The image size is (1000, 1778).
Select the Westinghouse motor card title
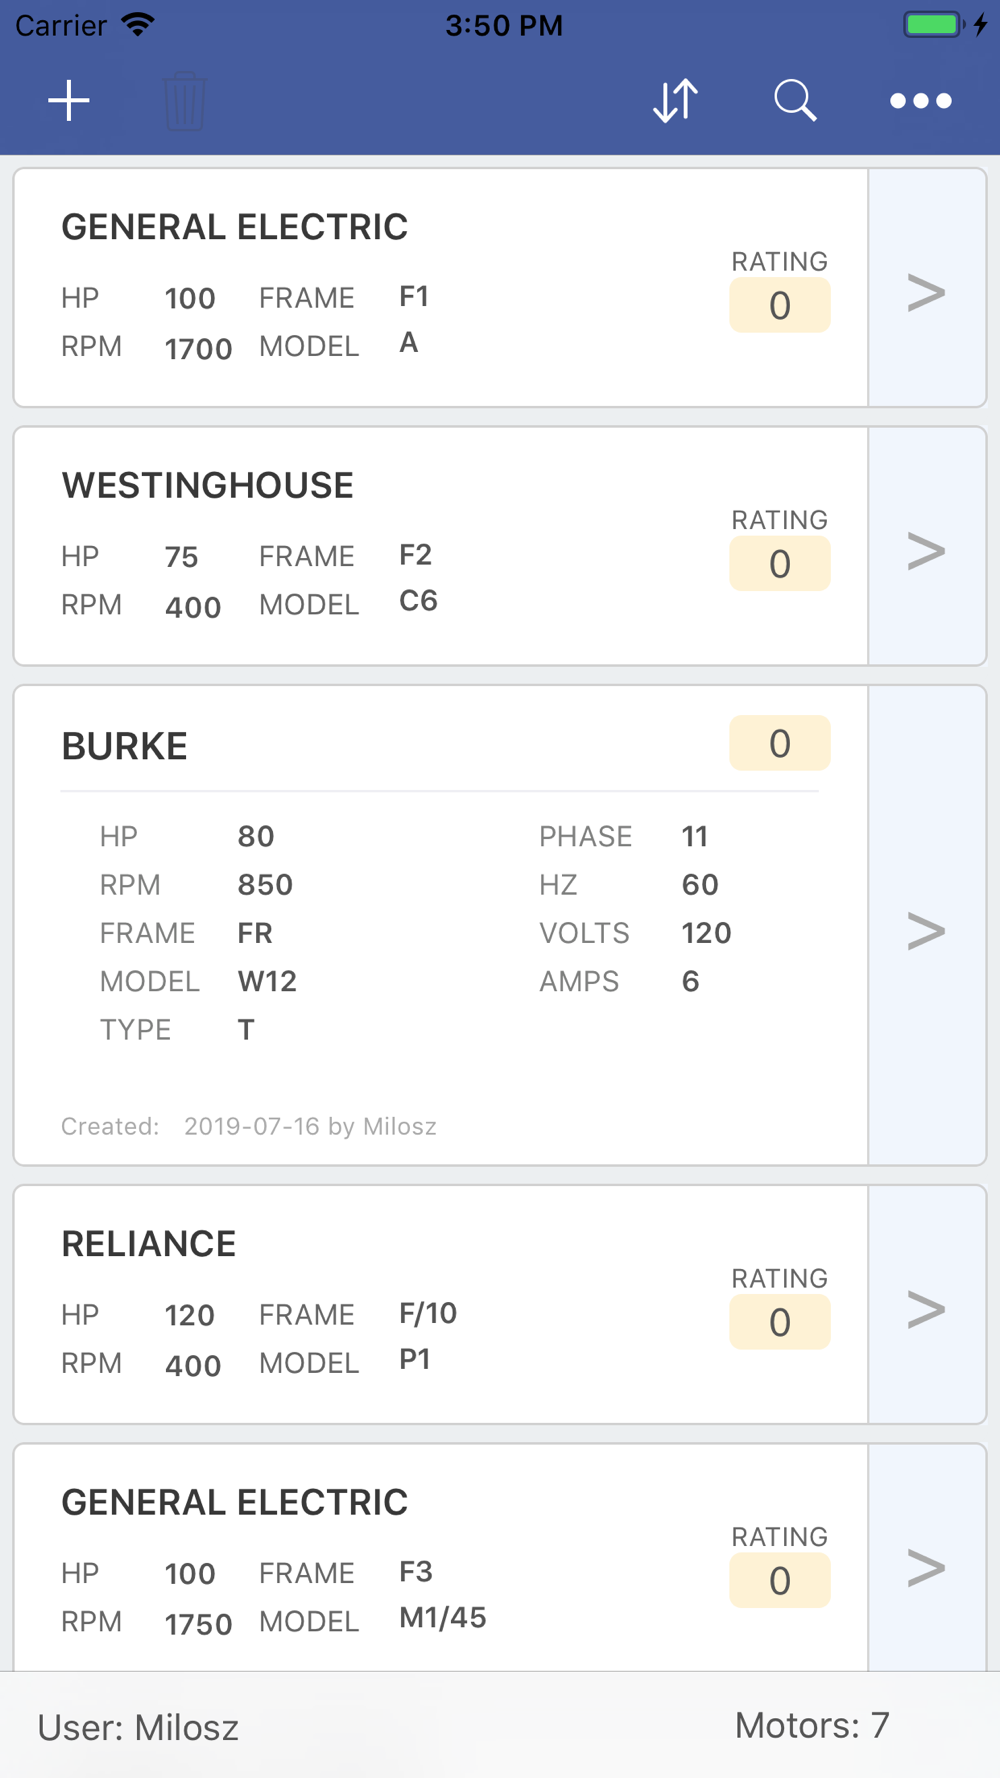208,486
